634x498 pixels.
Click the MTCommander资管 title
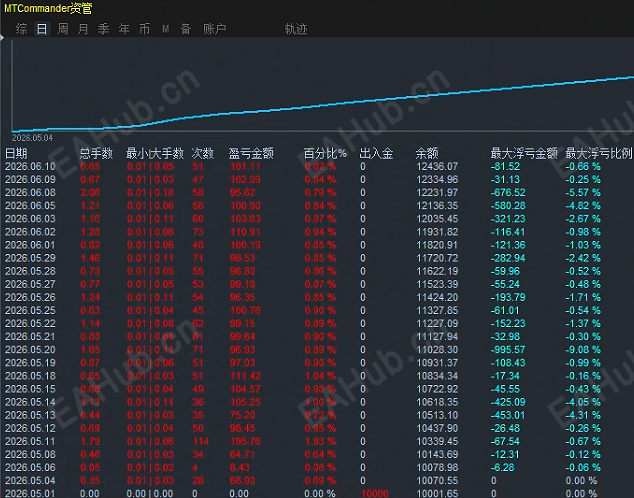pyautogui.click(x=48, y=8)
